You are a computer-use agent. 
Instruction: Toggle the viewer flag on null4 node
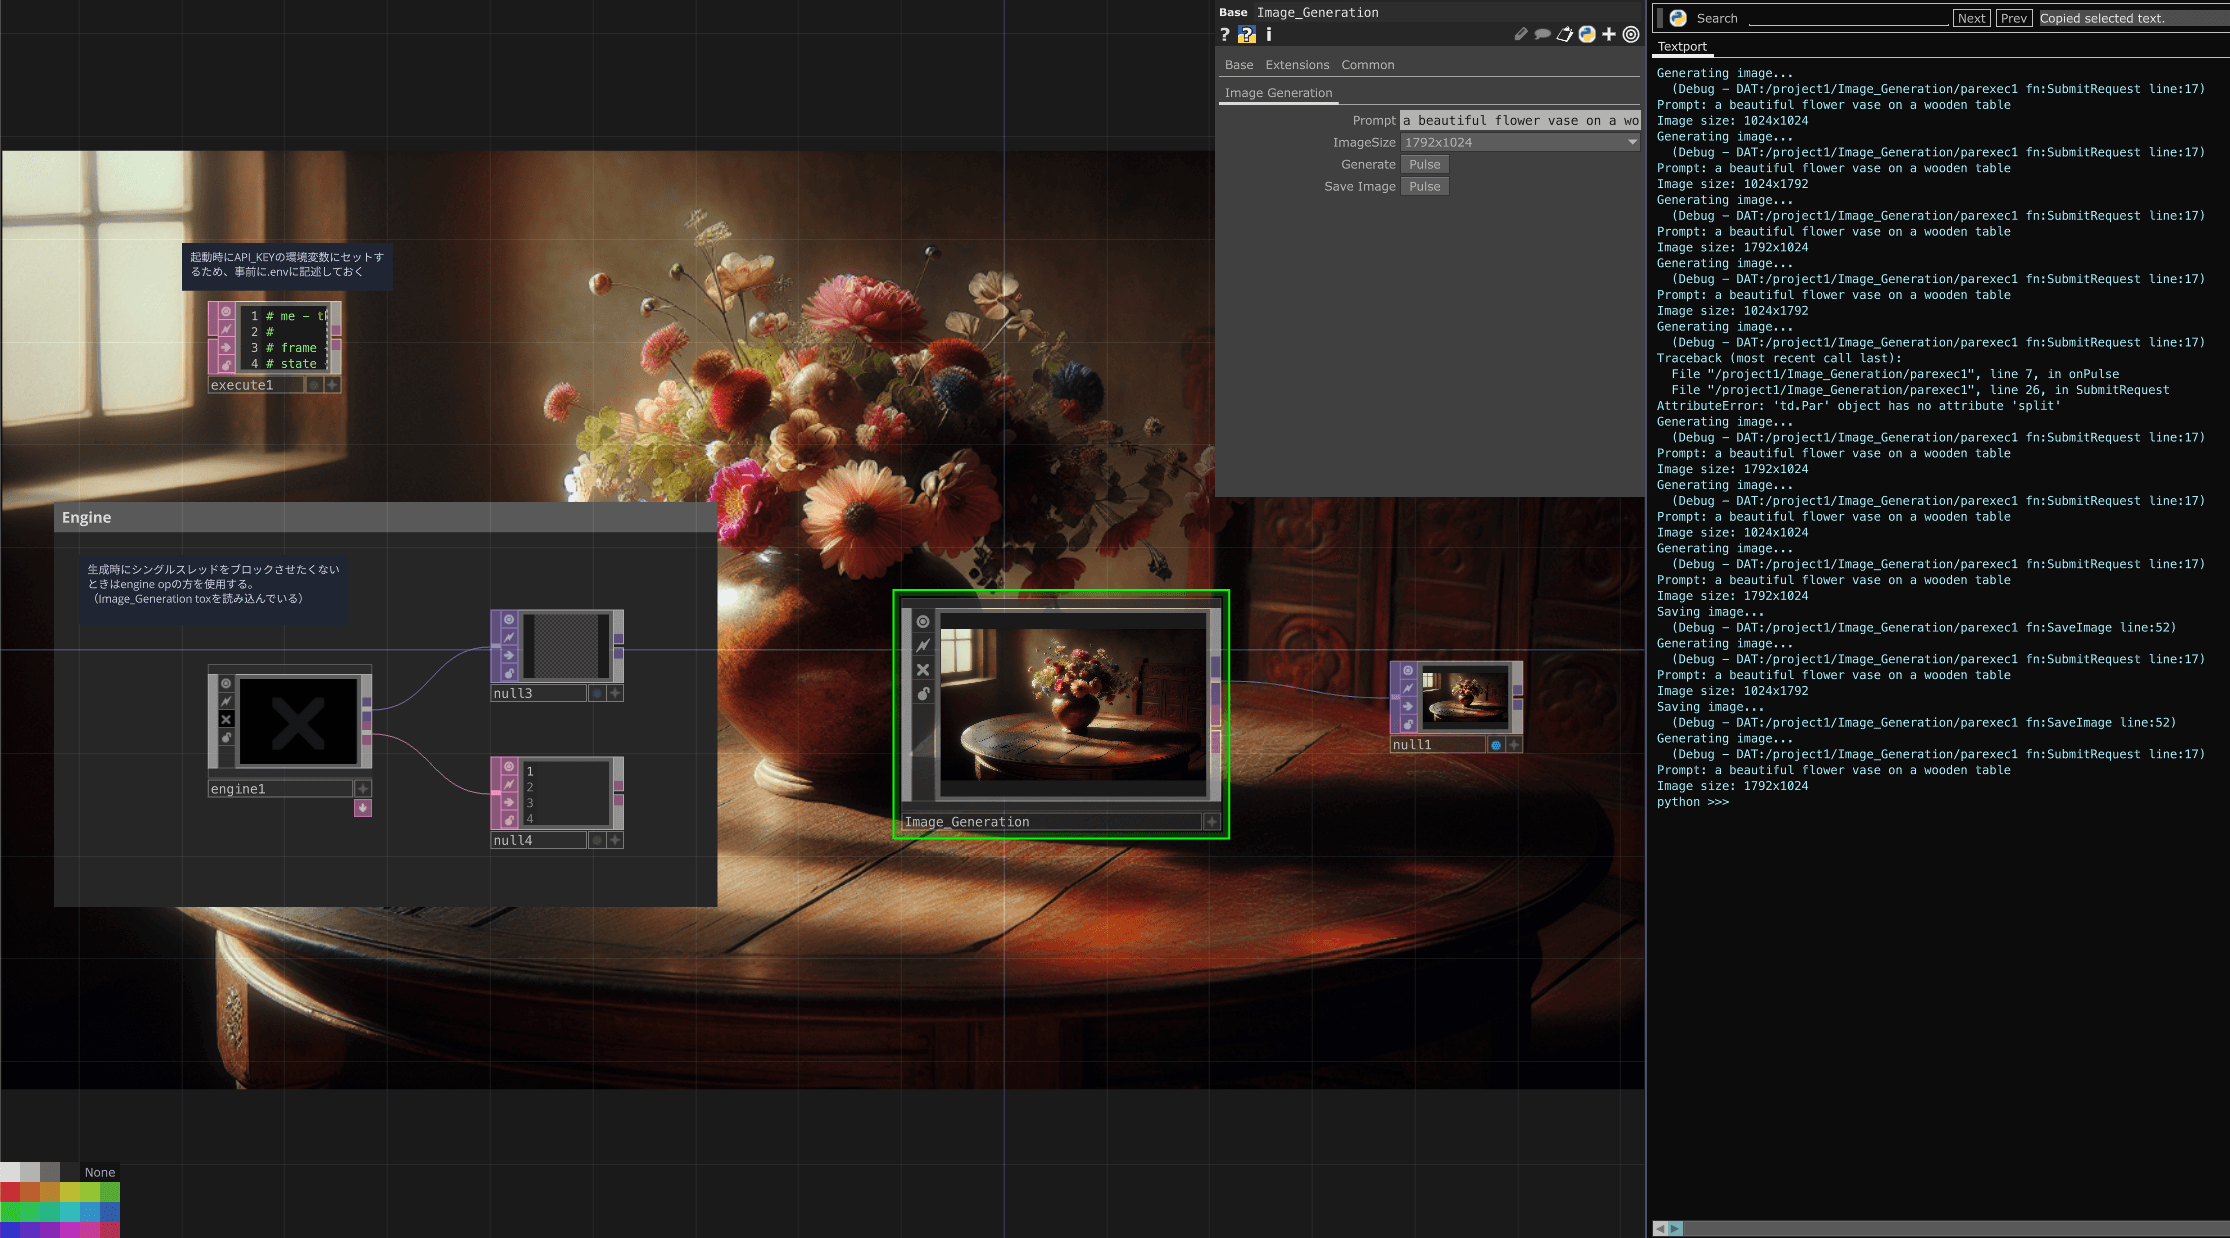coord(509,767)
